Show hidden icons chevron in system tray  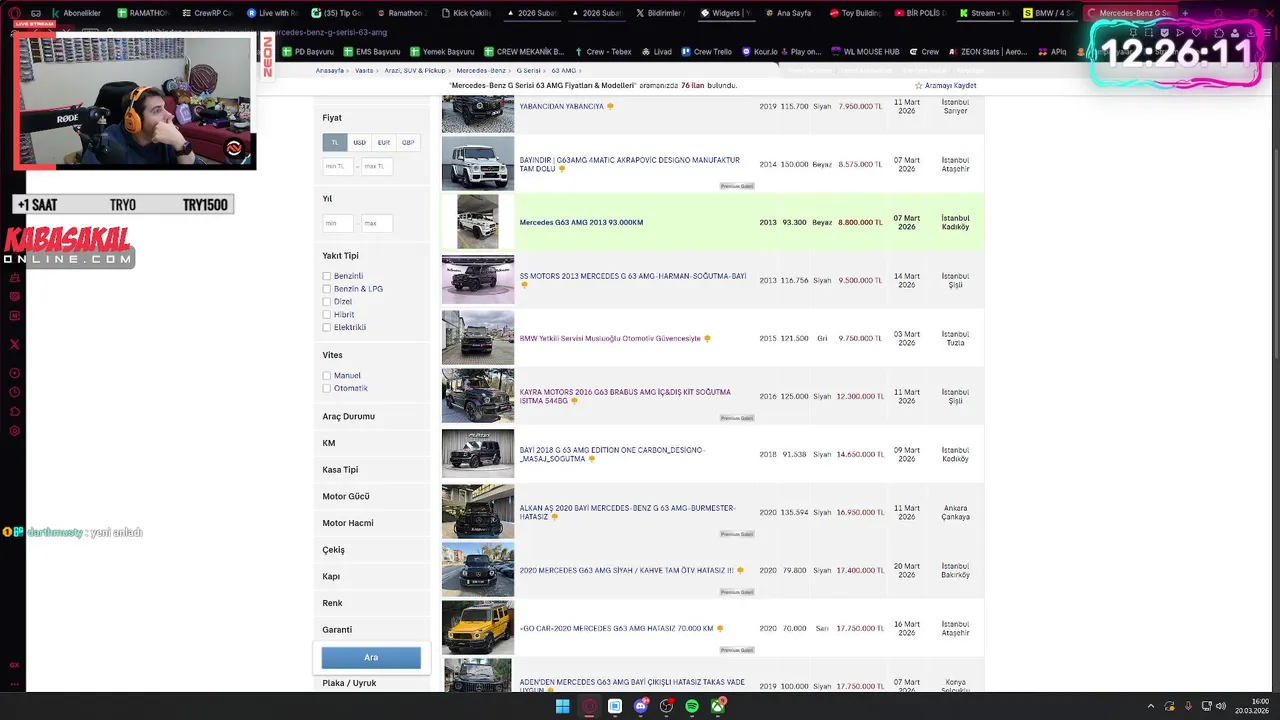click(x=1150, y=707)
